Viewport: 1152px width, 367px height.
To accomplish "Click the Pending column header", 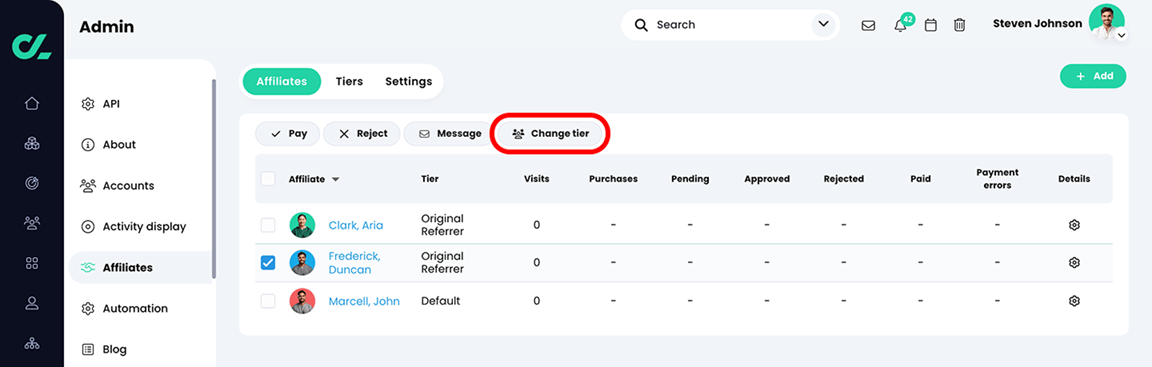I will (690, 178).
